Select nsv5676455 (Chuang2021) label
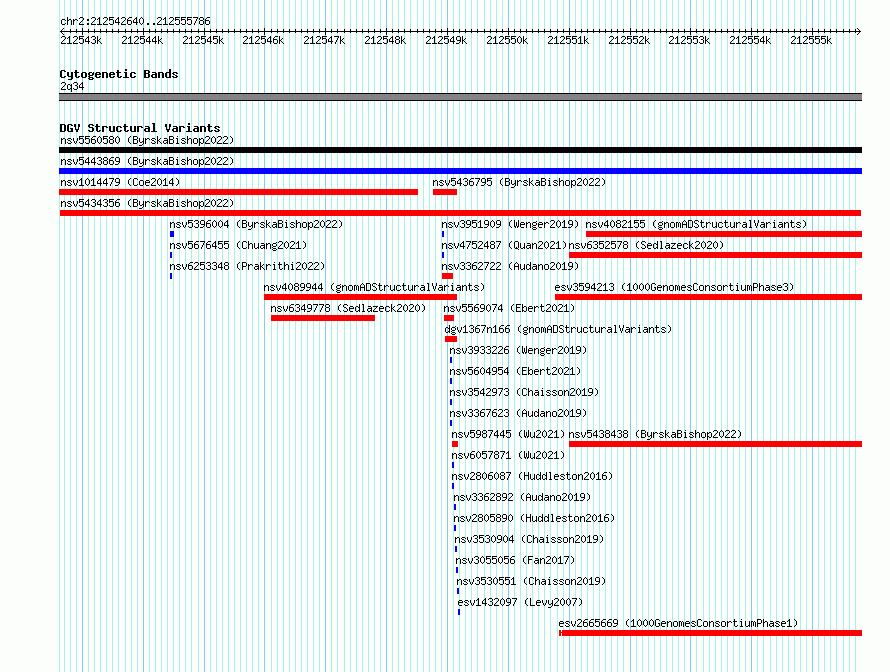The image size is (890, 672). click(x=238, y=245)
